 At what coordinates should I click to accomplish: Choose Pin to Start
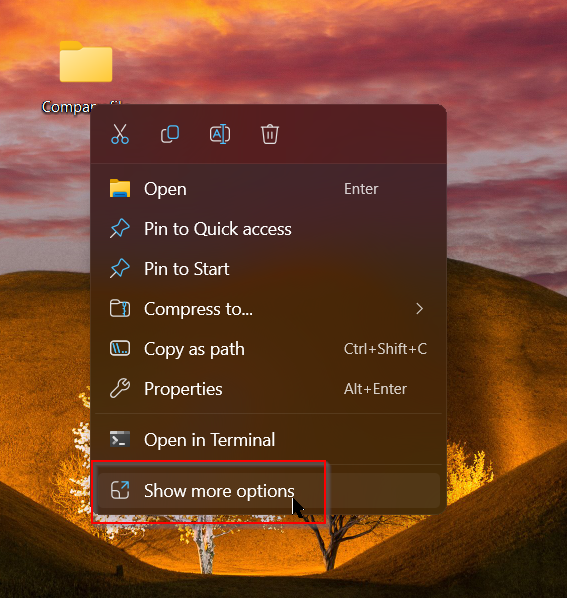coord(269,269)
